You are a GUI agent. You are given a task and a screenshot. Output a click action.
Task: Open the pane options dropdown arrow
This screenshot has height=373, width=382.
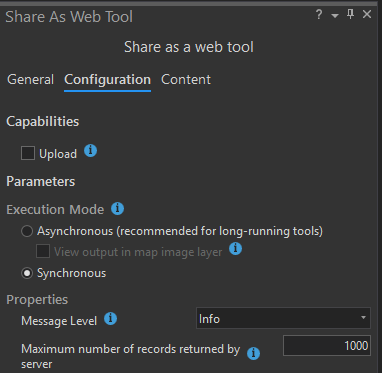coord(335,16)
